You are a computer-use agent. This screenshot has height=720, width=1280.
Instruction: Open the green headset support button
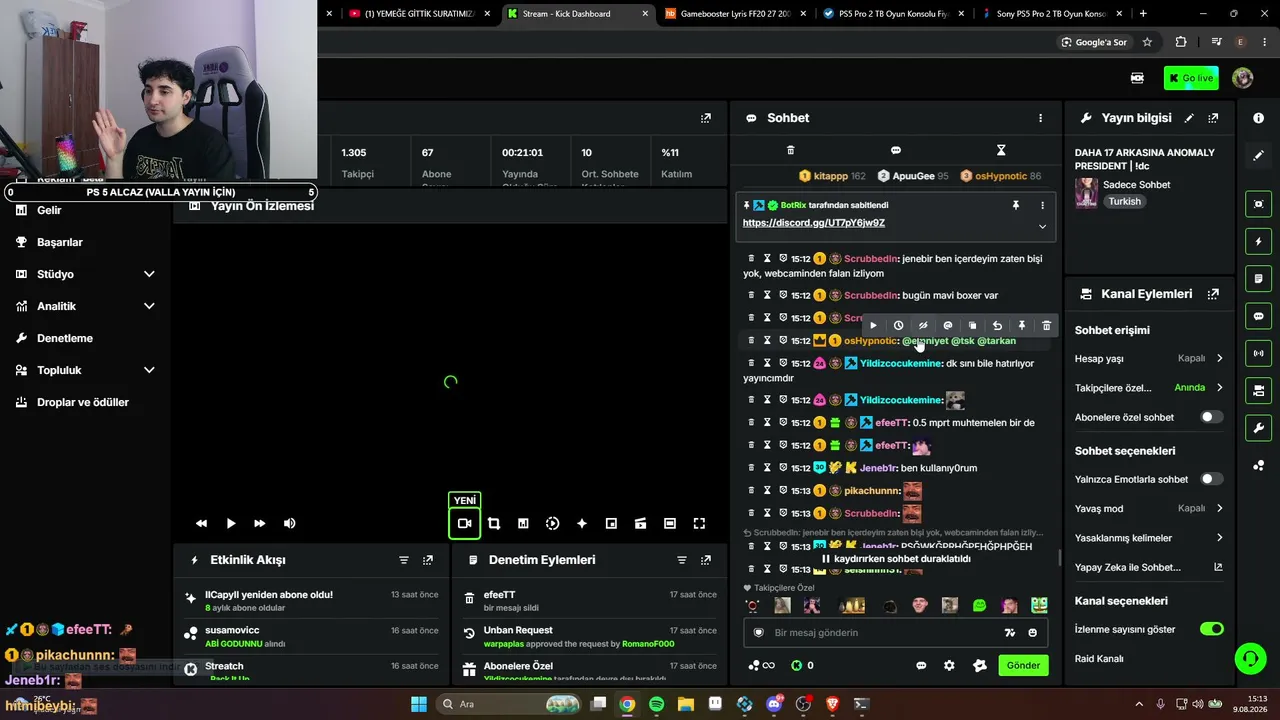click(x=1250, y=658)
